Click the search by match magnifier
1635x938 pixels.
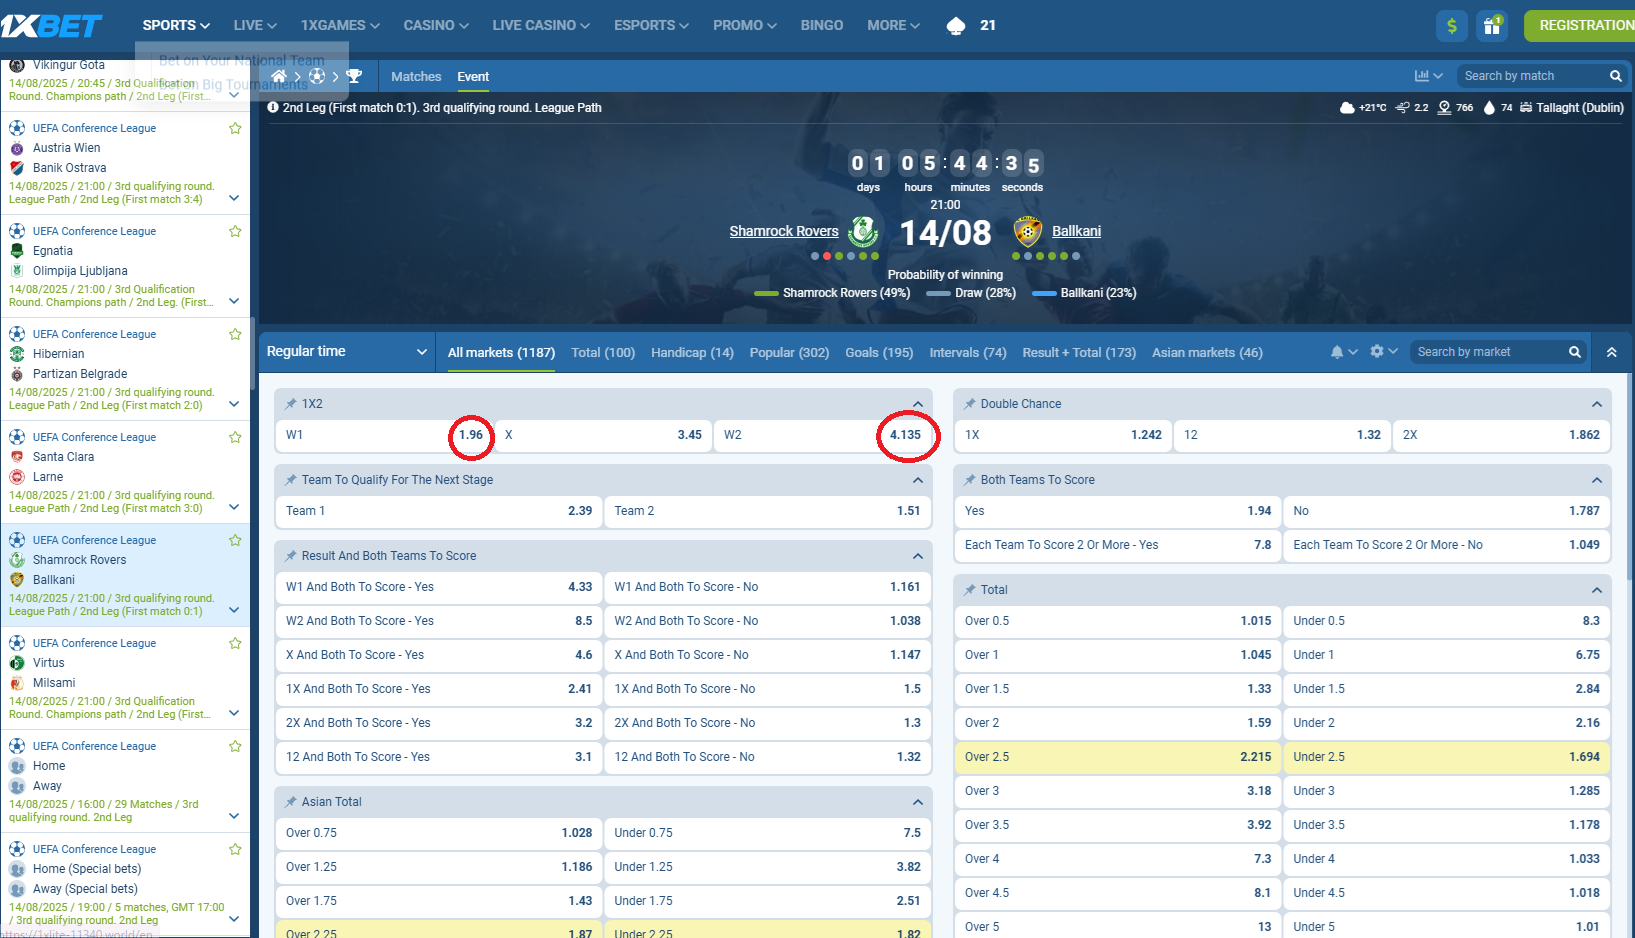coord(1615,76)
